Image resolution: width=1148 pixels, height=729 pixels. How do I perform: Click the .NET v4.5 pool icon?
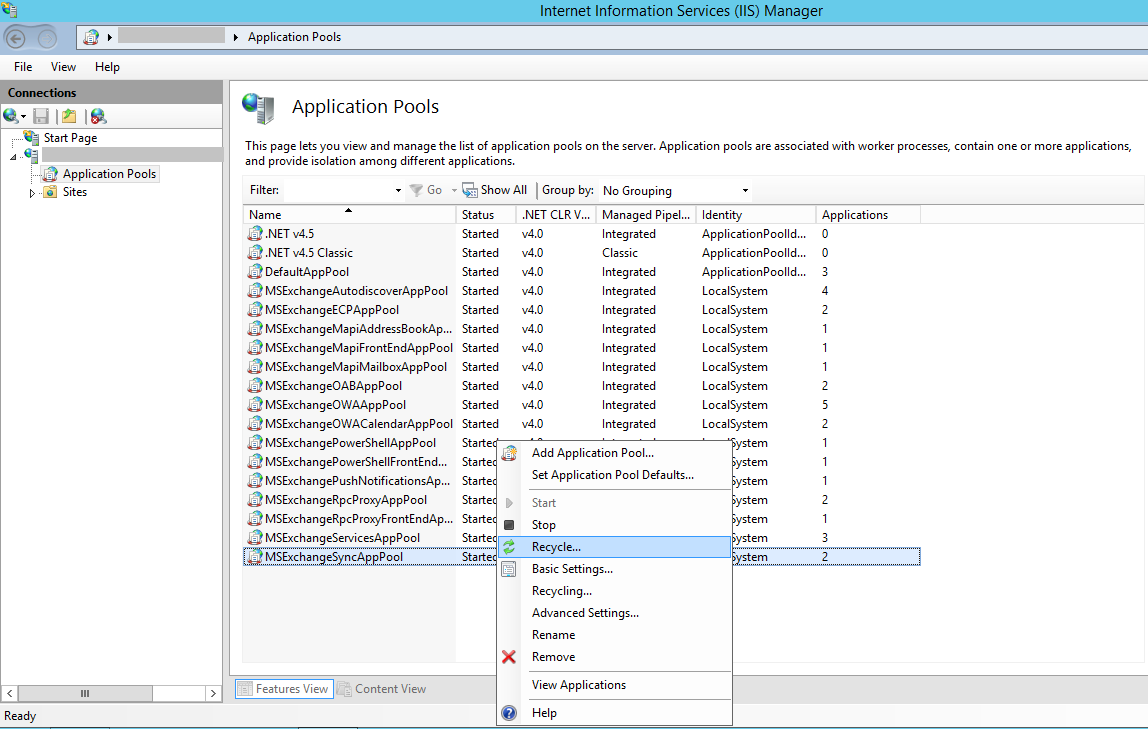pyautogui.click(x=255, y=233)
